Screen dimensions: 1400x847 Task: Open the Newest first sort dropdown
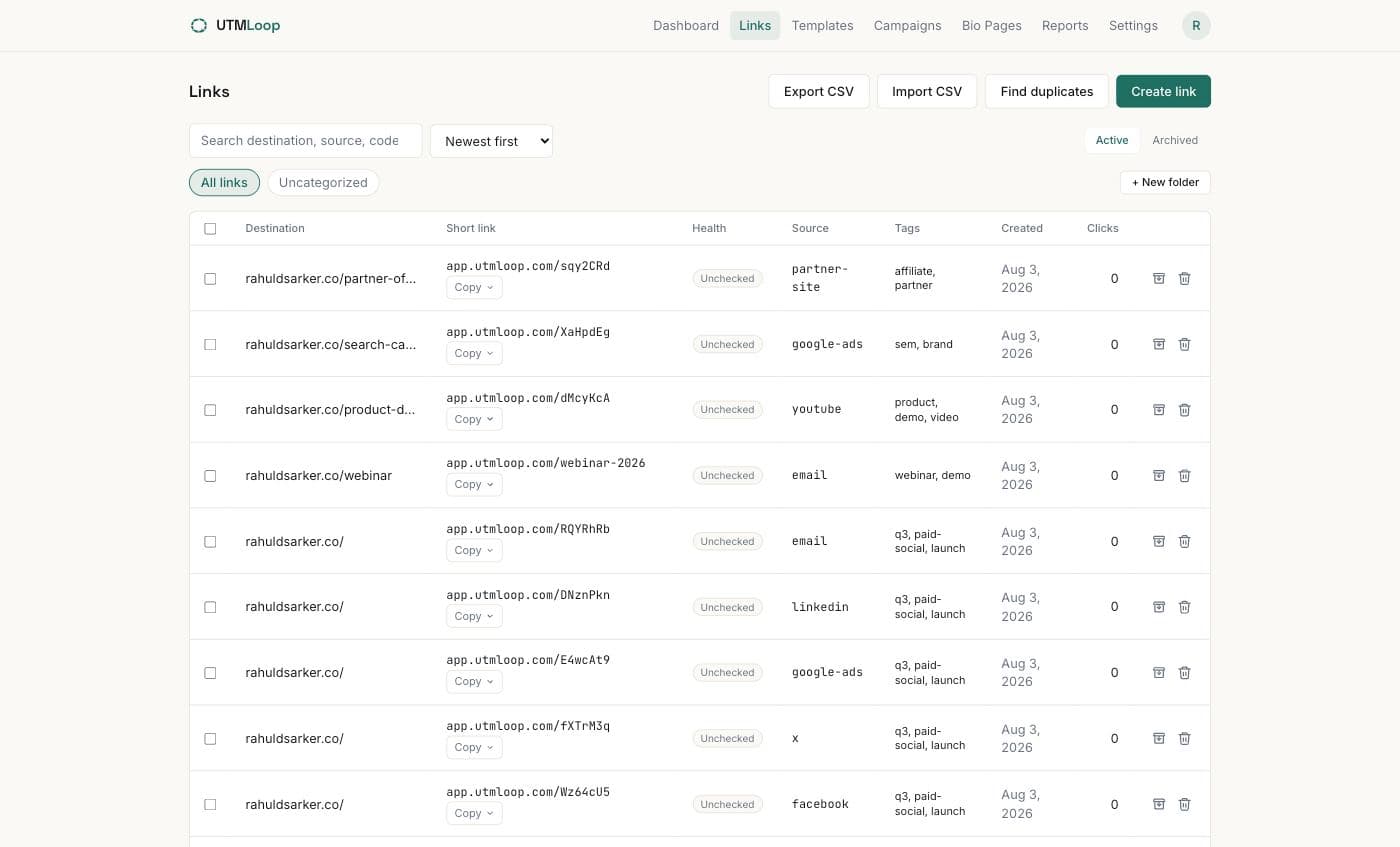click(x=491, y=141)
